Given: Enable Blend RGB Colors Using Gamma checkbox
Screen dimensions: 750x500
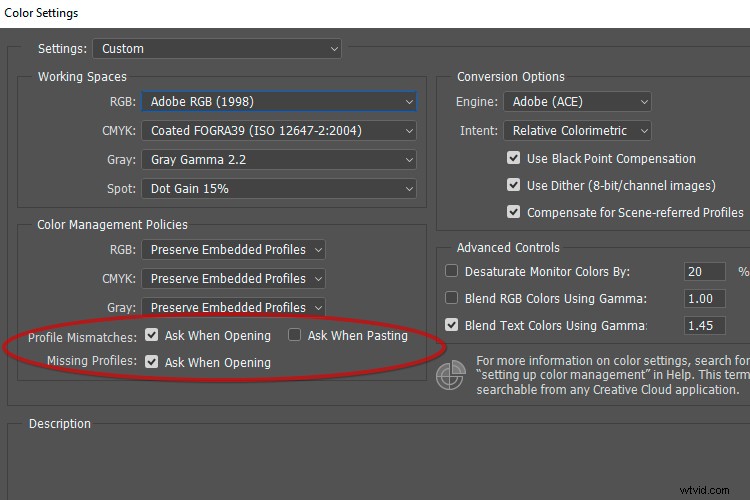Looking at the screenshot, I should pyautogui.click(x=451, y=298).
